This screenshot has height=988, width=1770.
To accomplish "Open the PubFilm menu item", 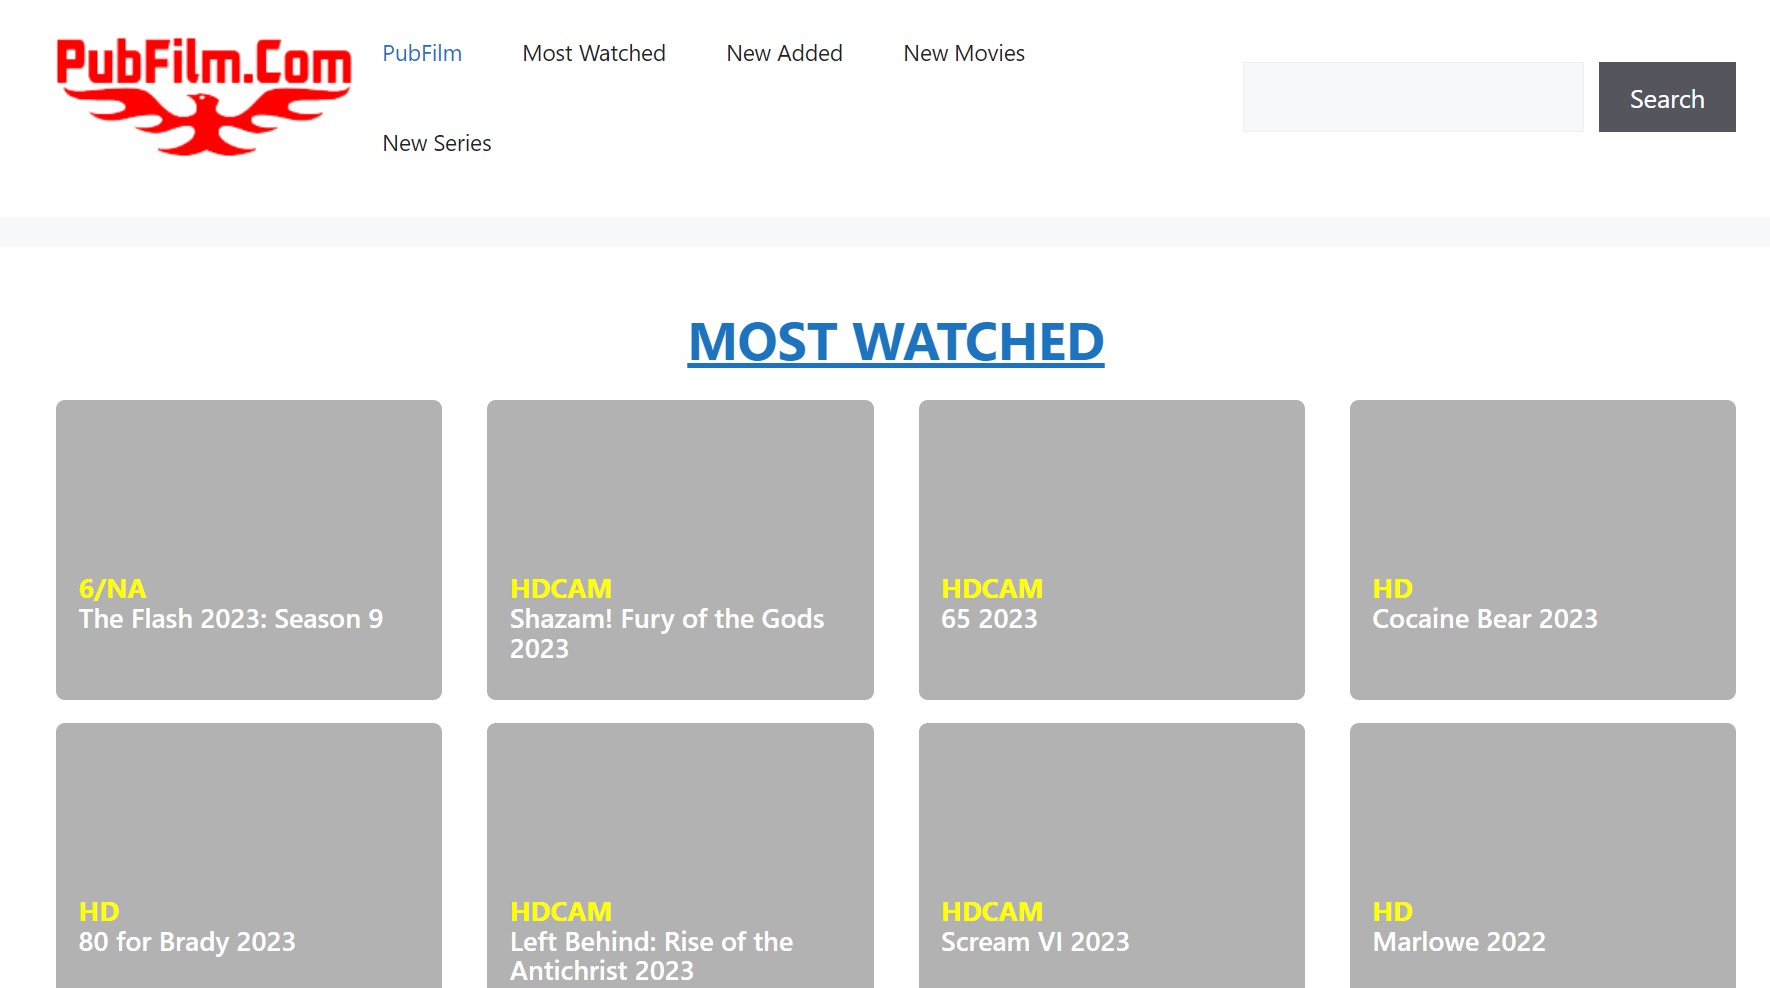I will pyautogui.click(x=422, y=53).
